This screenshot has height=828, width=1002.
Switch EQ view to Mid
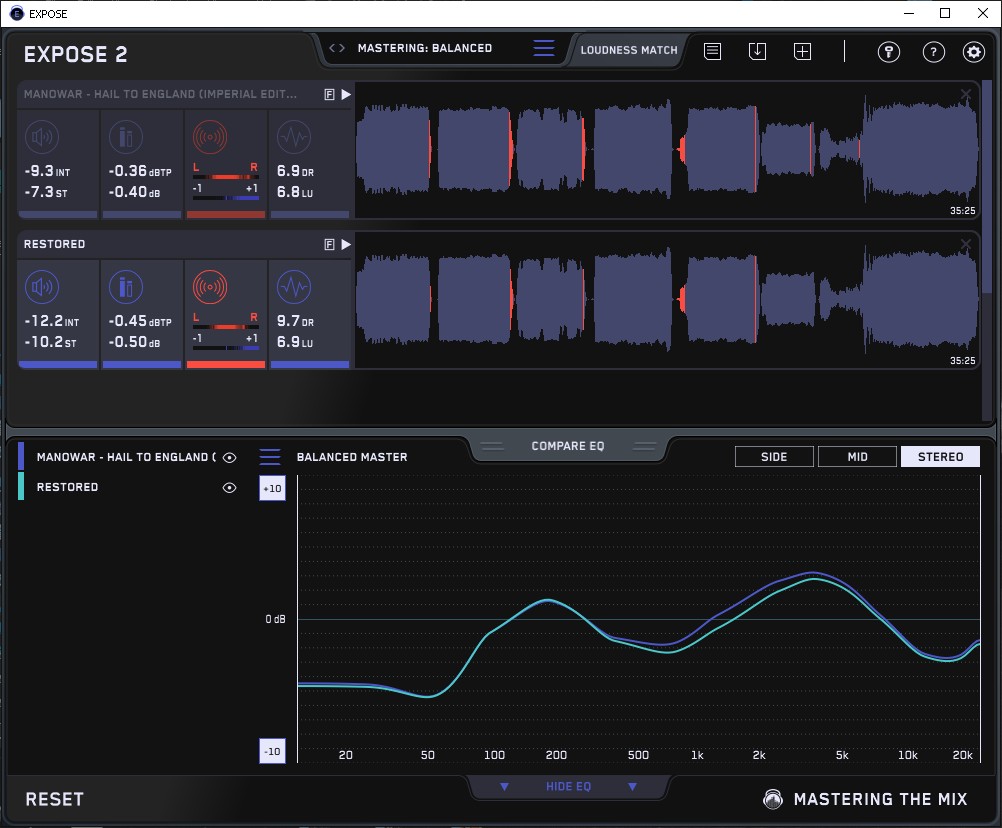tap(857, 457)
